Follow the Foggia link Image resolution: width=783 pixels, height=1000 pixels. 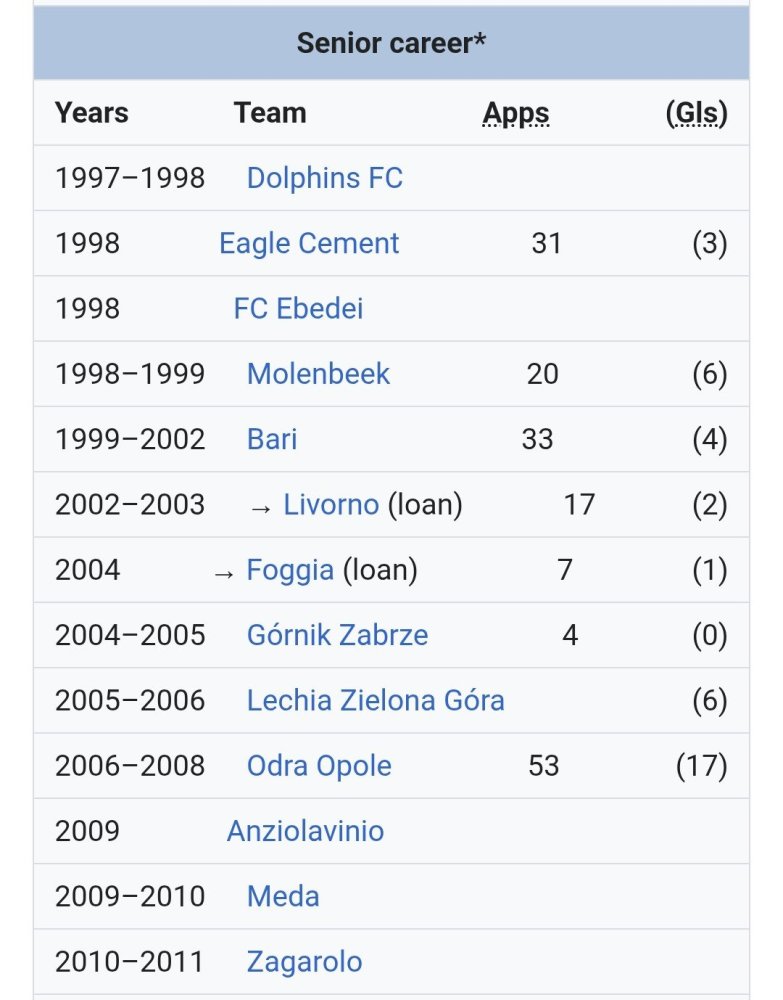click(x=290, y=570)
